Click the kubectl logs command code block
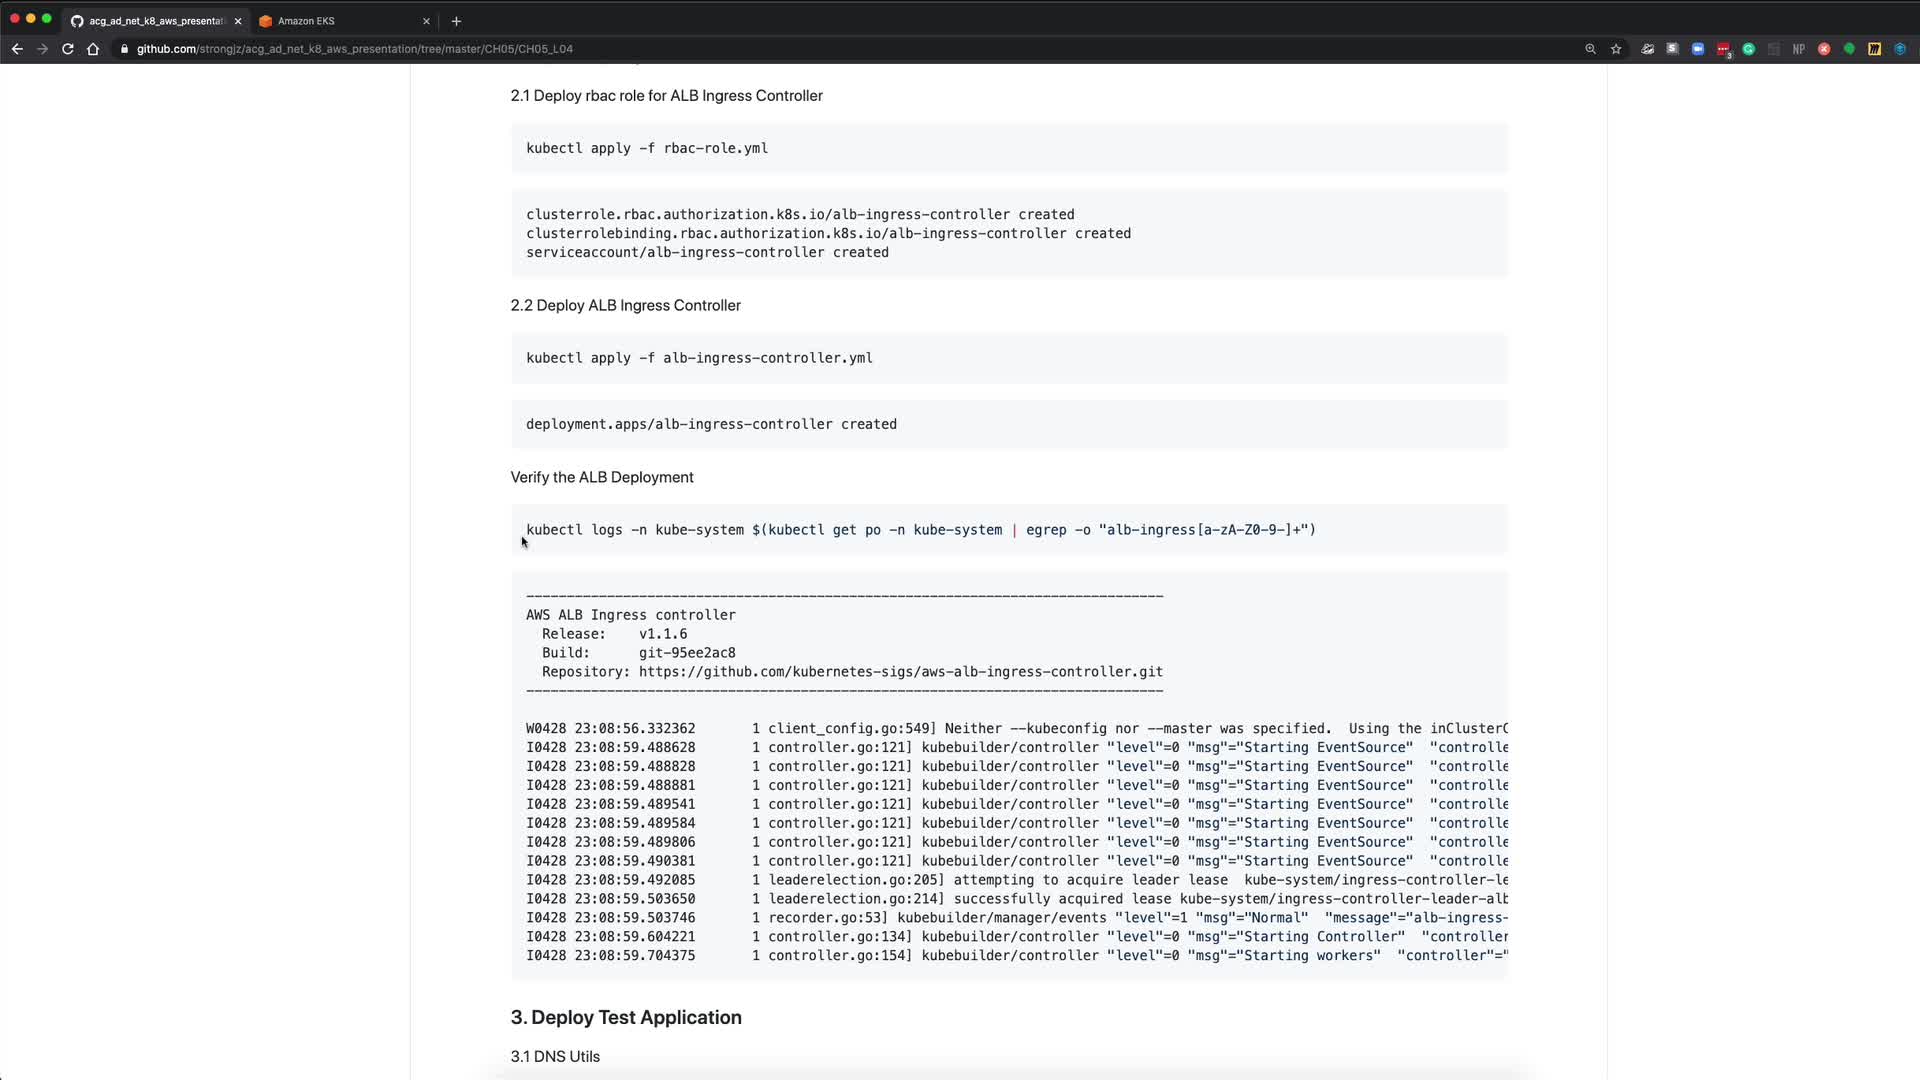Viewport: 1920px width, 1080px height. click(x=920, y=530)
